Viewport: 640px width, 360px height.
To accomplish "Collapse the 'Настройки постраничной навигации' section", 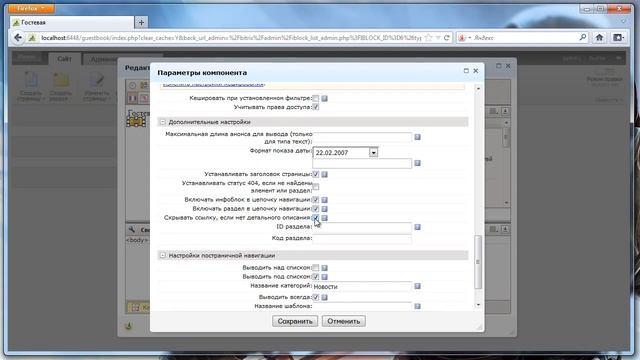I will click(163, 256).
